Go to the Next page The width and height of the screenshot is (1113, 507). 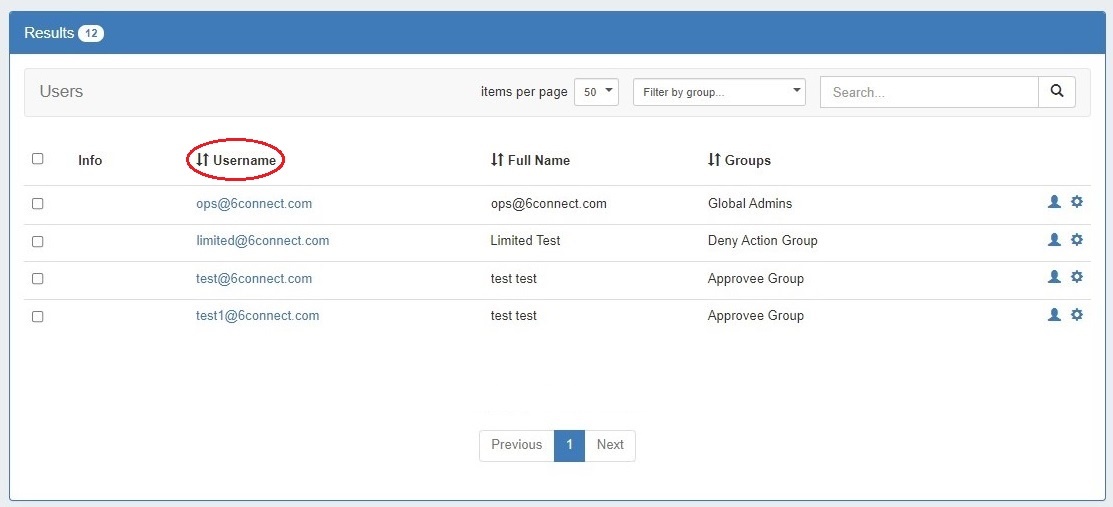(610, 445)
